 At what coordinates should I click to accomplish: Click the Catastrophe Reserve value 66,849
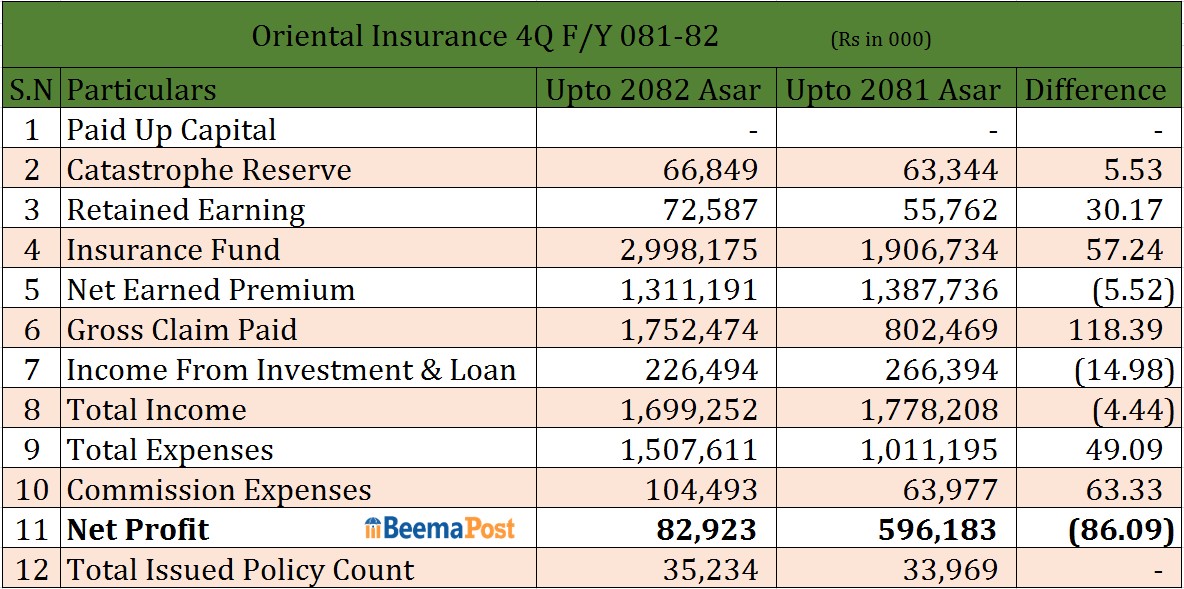(710, 170)
